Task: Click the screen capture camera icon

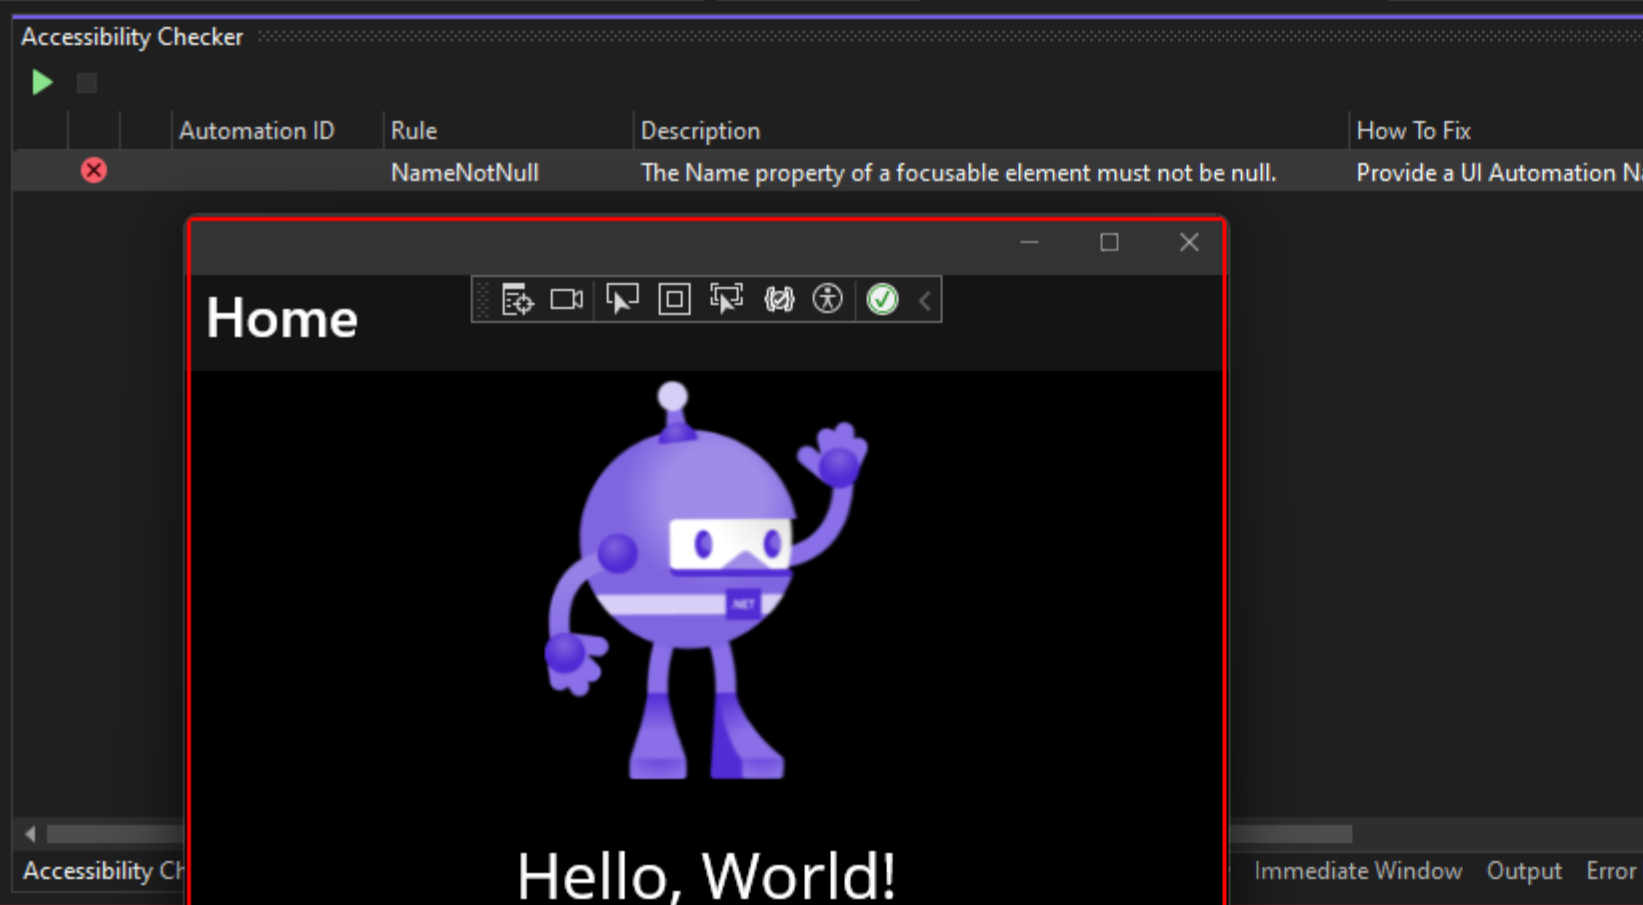Action: [566, 299]
